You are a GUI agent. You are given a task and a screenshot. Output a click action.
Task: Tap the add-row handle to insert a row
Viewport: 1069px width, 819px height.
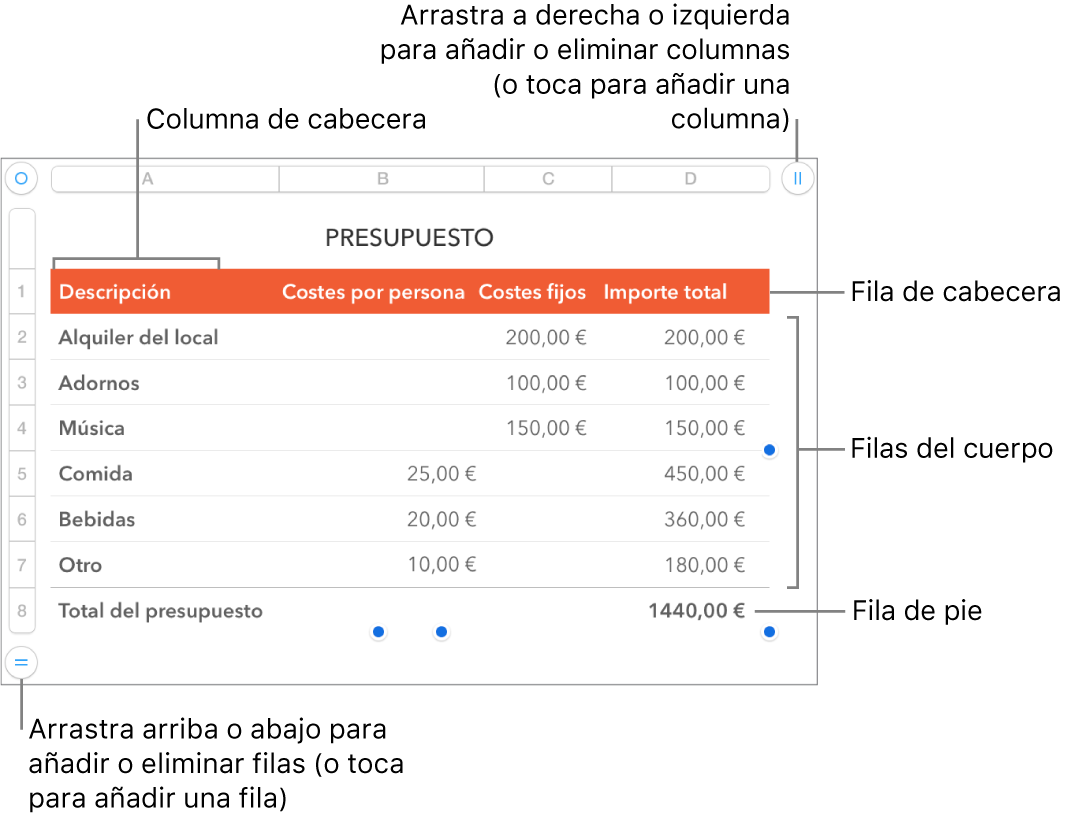[x=22, y=661]
